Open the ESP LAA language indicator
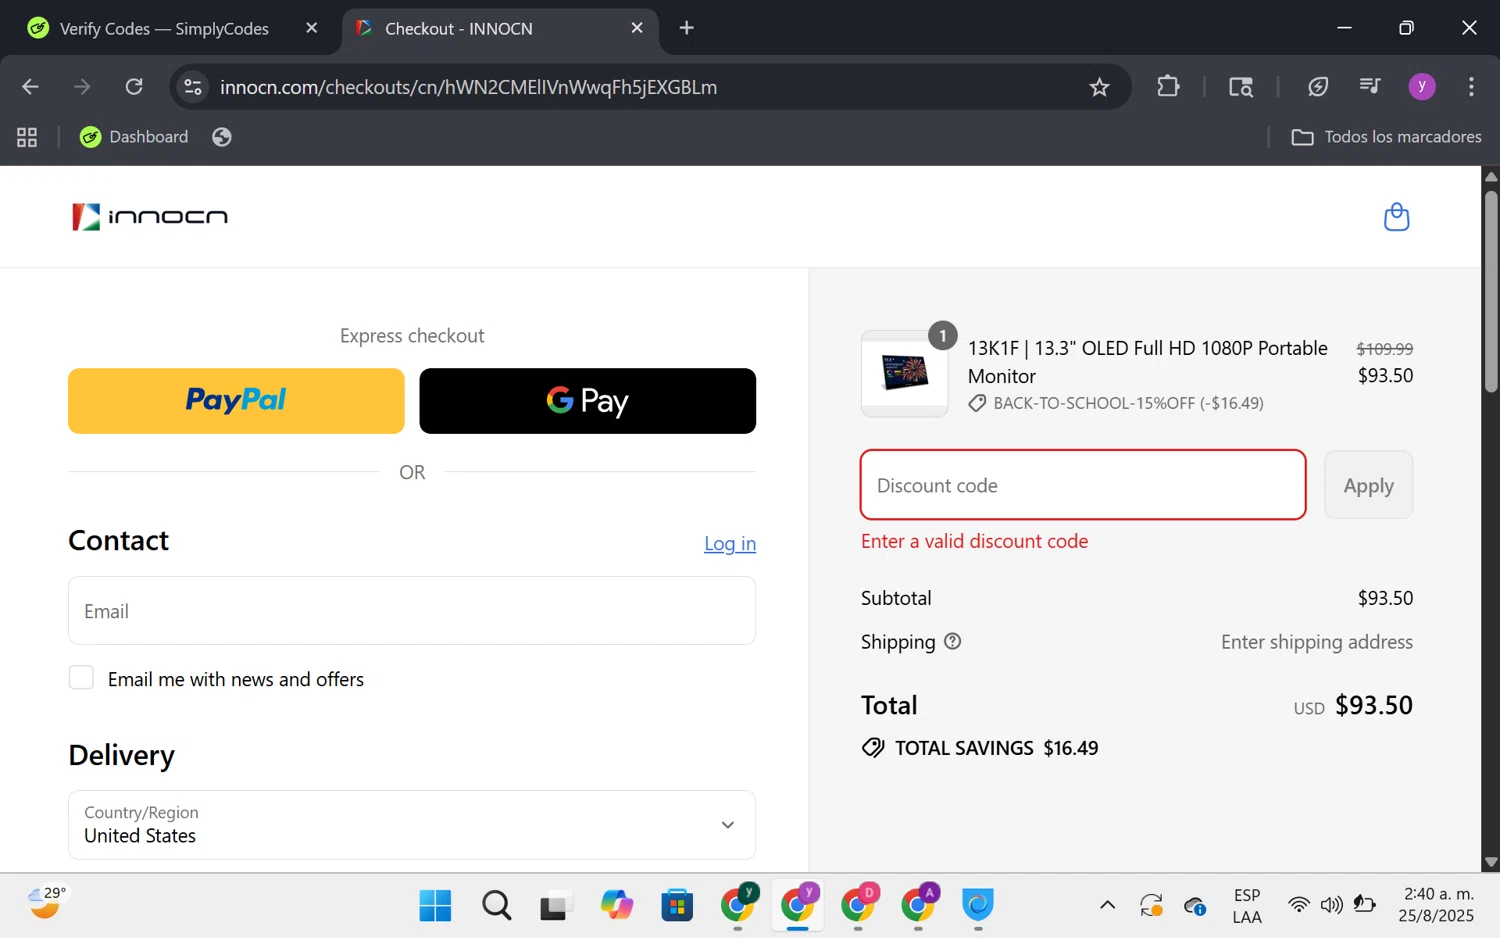The width and height of the screenshot is (1500, 938). click(1247, 906)
